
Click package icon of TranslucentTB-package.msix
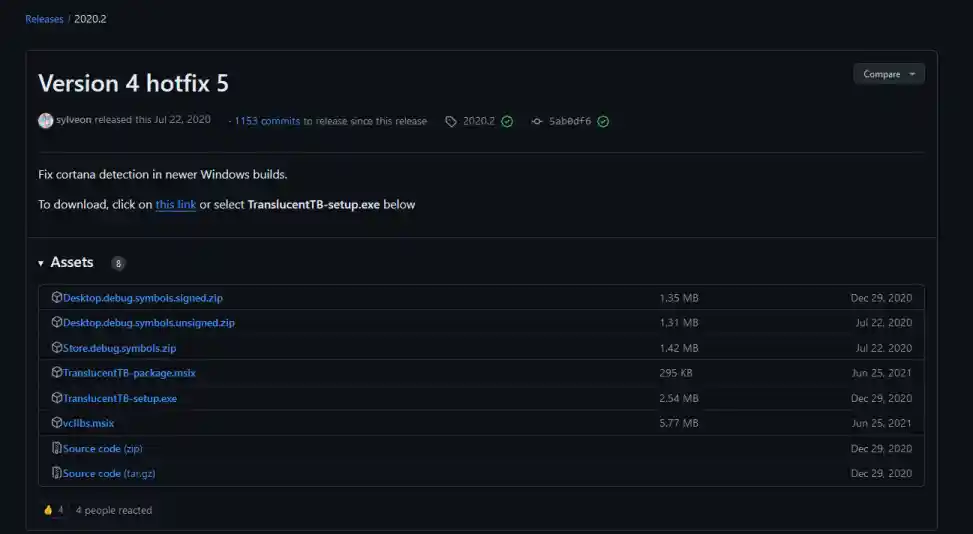(x=56, y=372)
